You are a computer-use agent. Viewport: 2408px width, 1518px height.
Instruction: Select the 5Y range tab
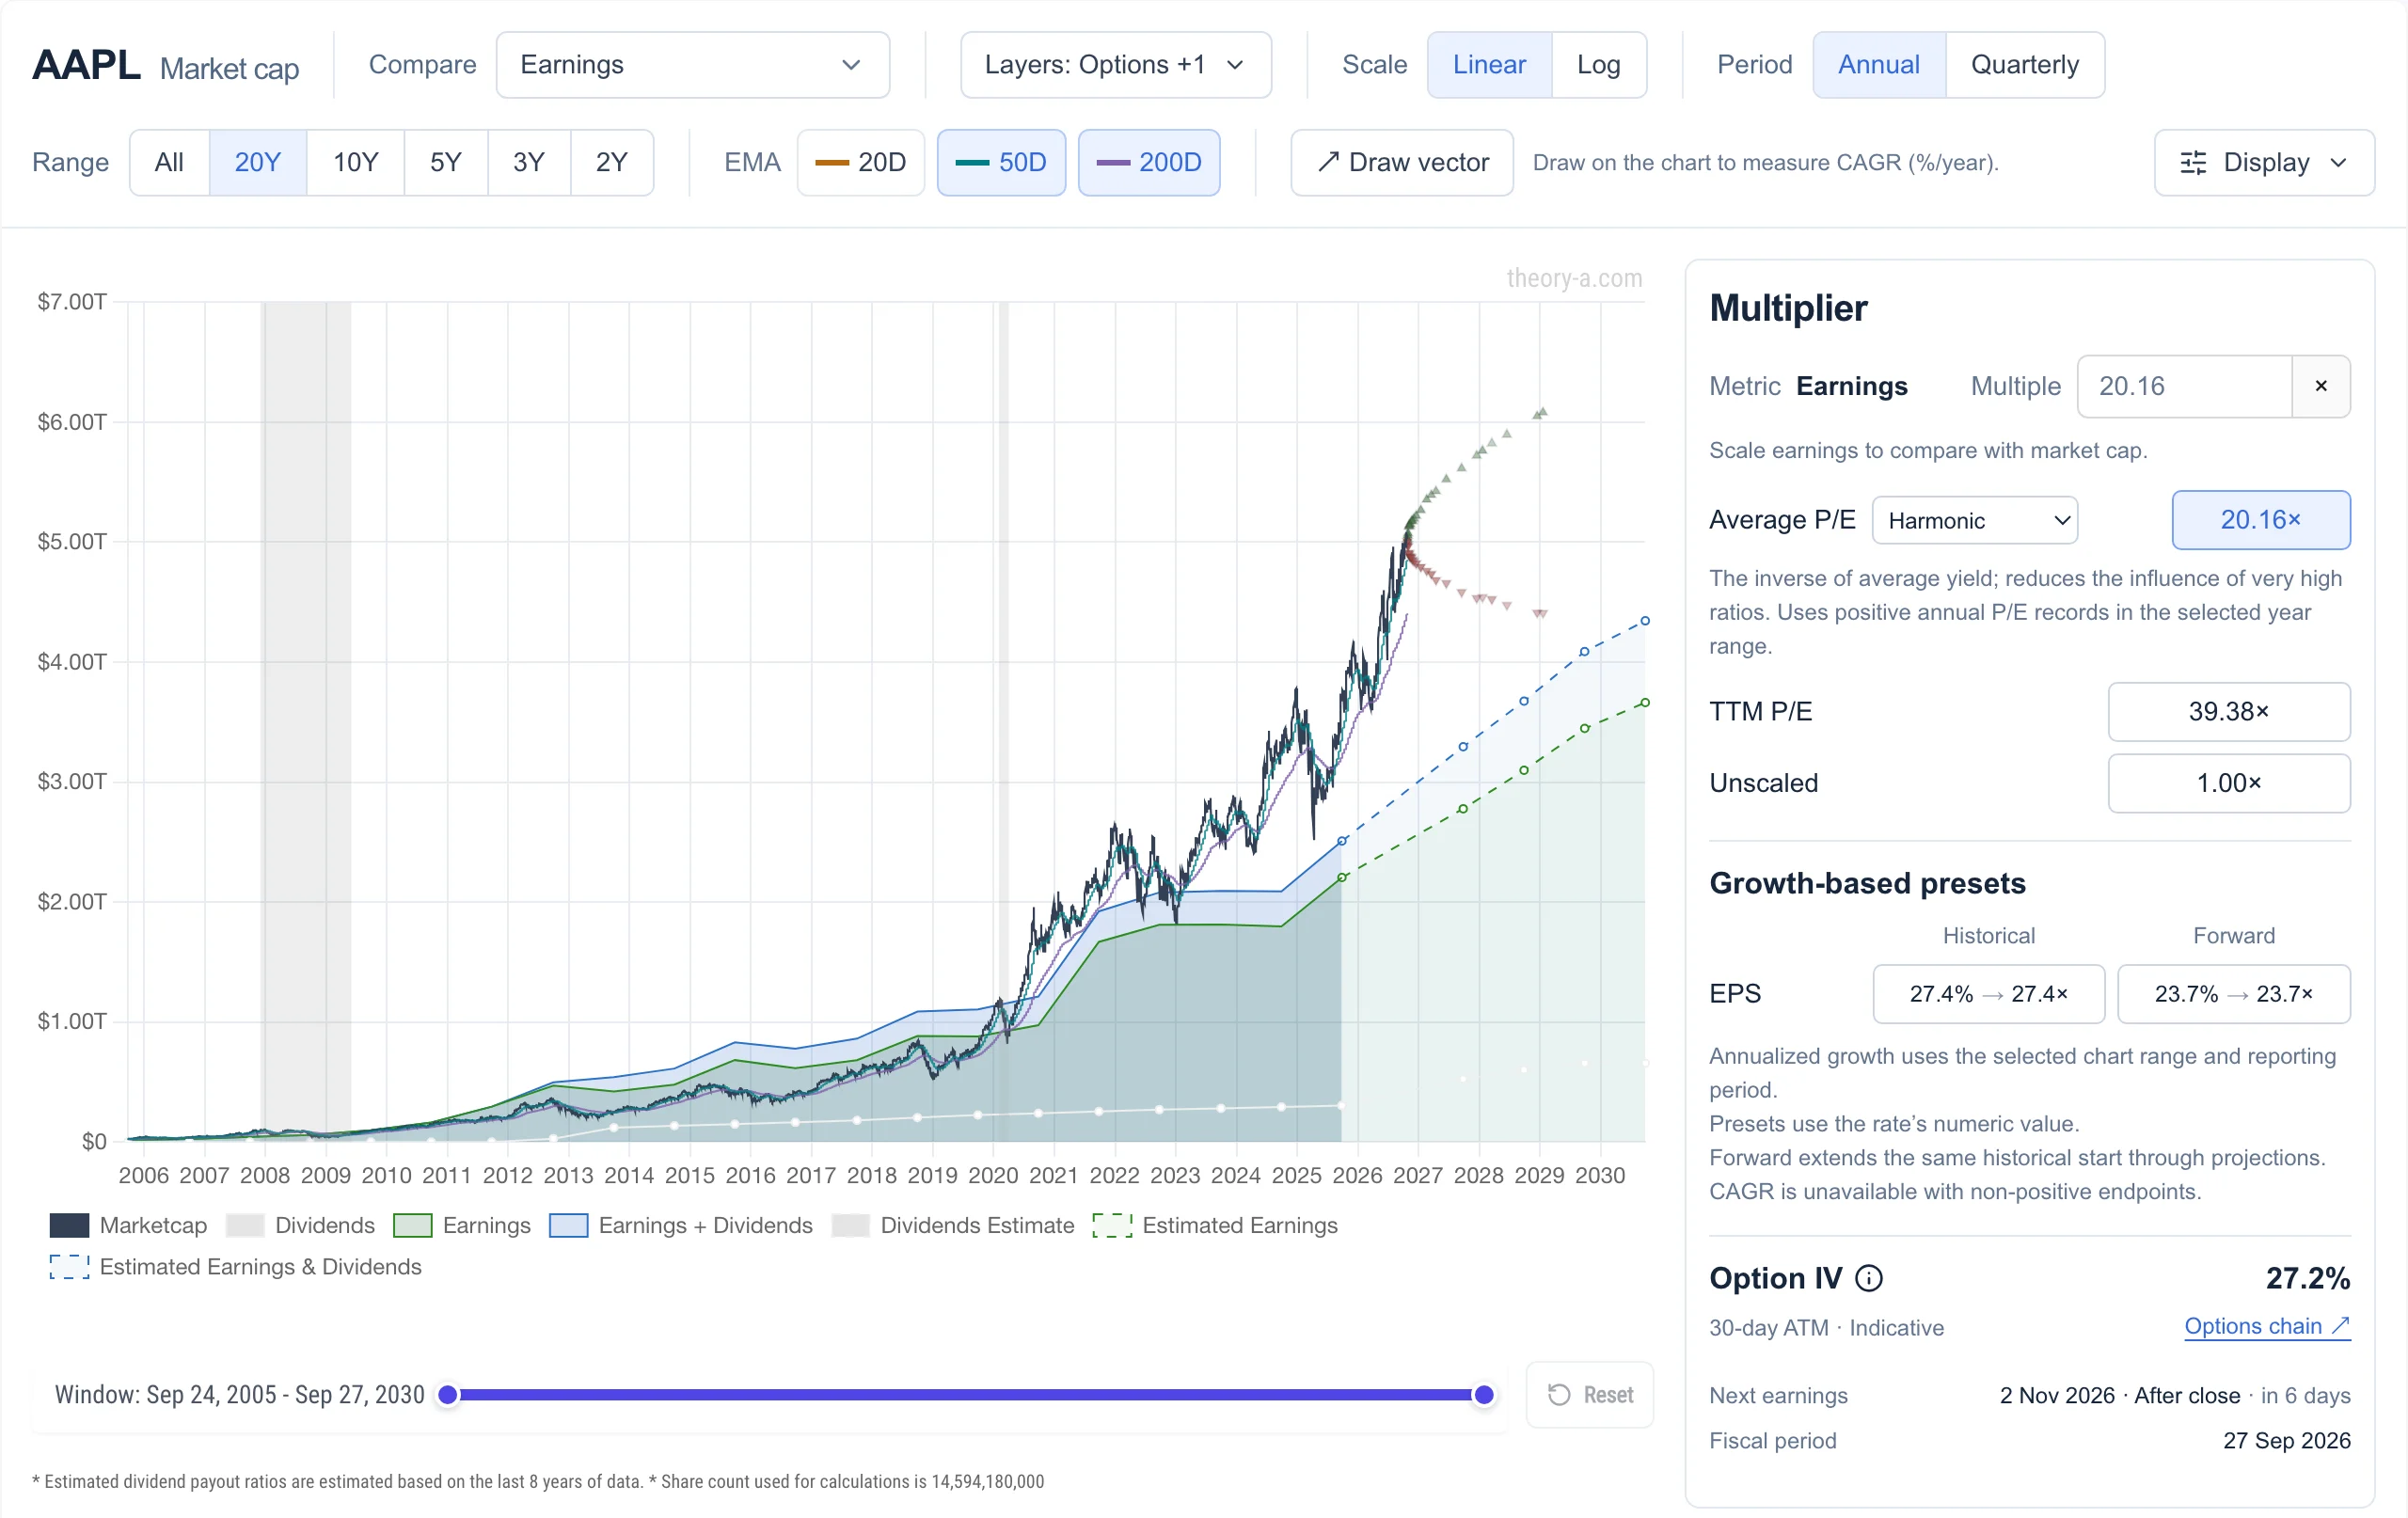445,162
